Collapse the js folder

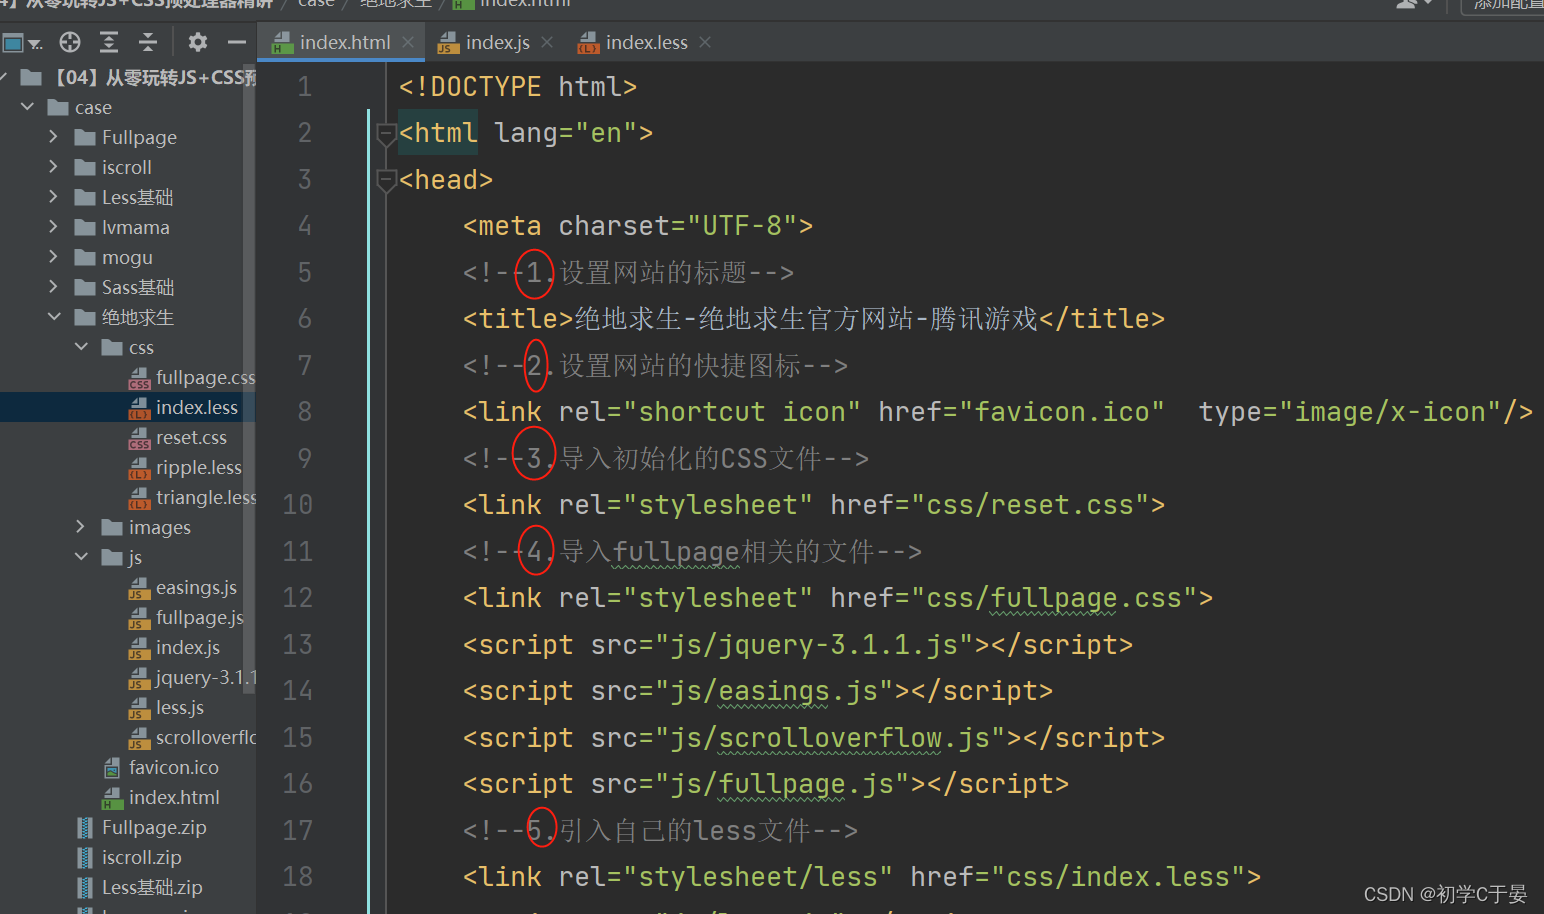pos(81,557)
